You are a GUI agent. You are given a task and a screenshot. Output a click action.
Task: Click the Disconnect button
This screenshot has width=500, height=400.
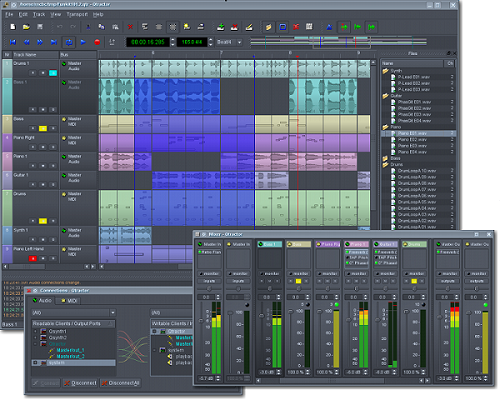80,383
